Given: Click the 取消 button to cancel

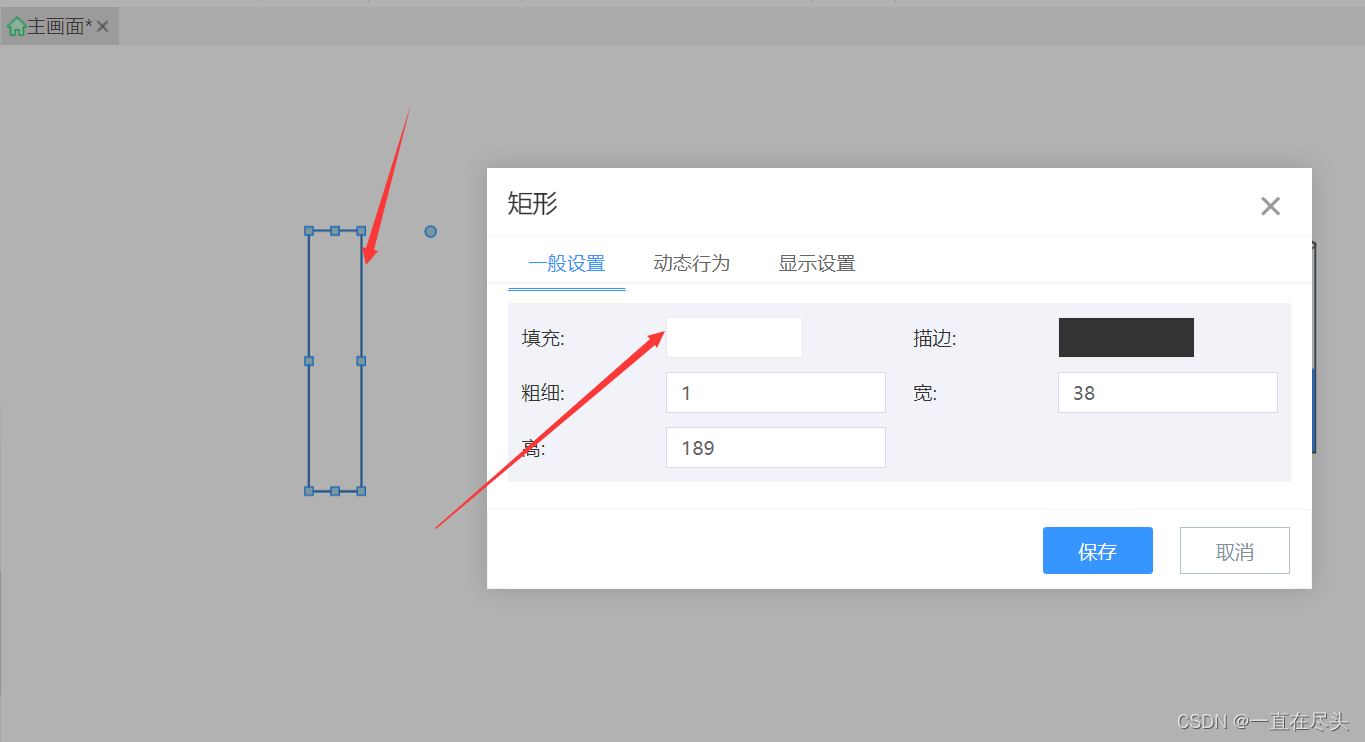Looking at the screenshot, I should [x=1234, y=550].
